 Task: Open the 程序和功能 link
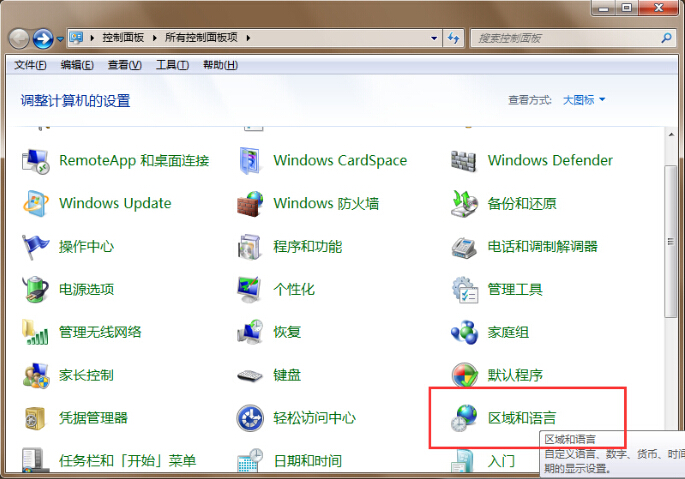tap(307, 246)
